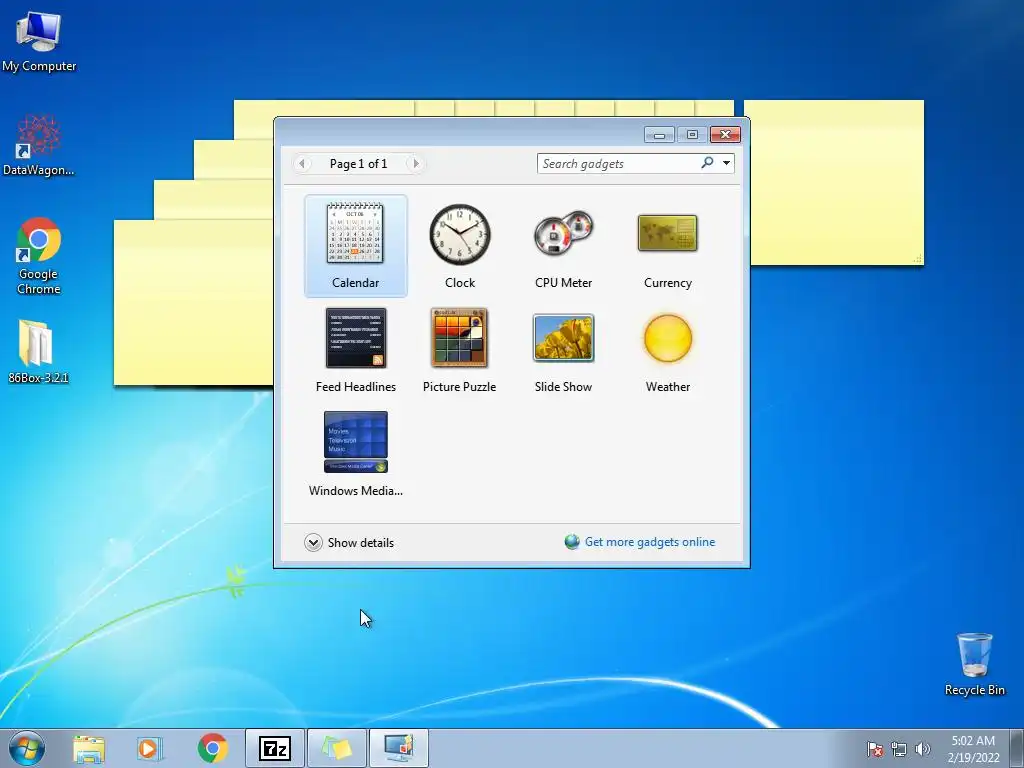The height and width of the screenshot is (768, 1024).
Task: Open Recycle Bin on desktop
Action: [x=974, y=664]
